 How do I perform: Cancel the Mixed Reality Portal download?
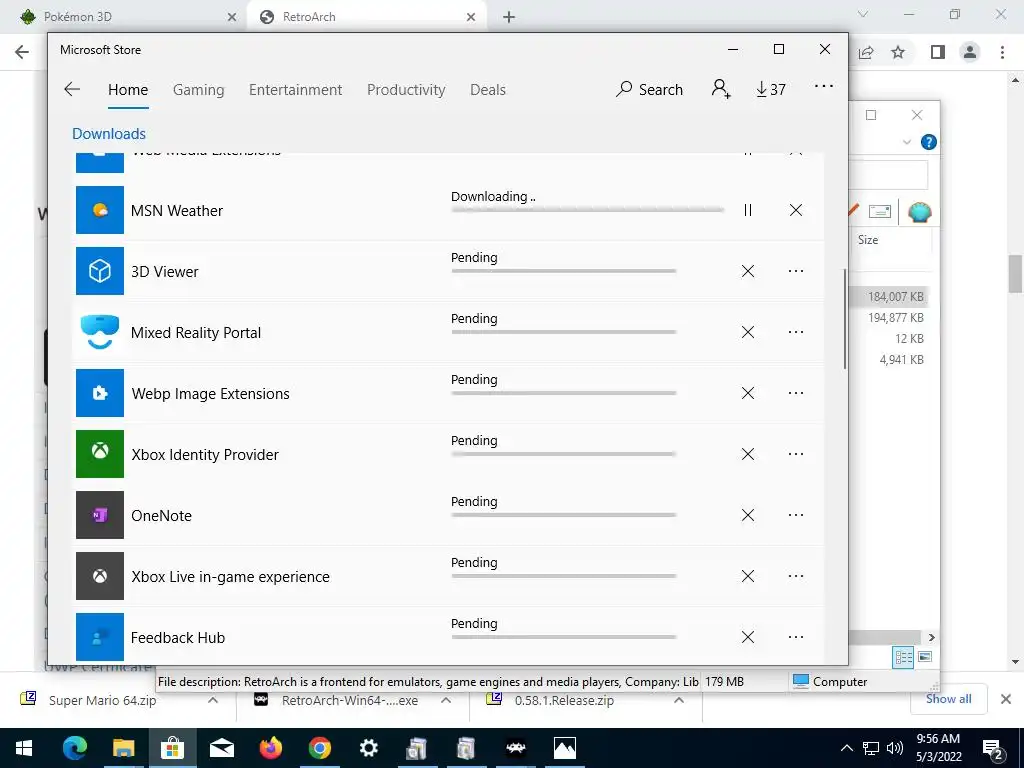(748, 332)
